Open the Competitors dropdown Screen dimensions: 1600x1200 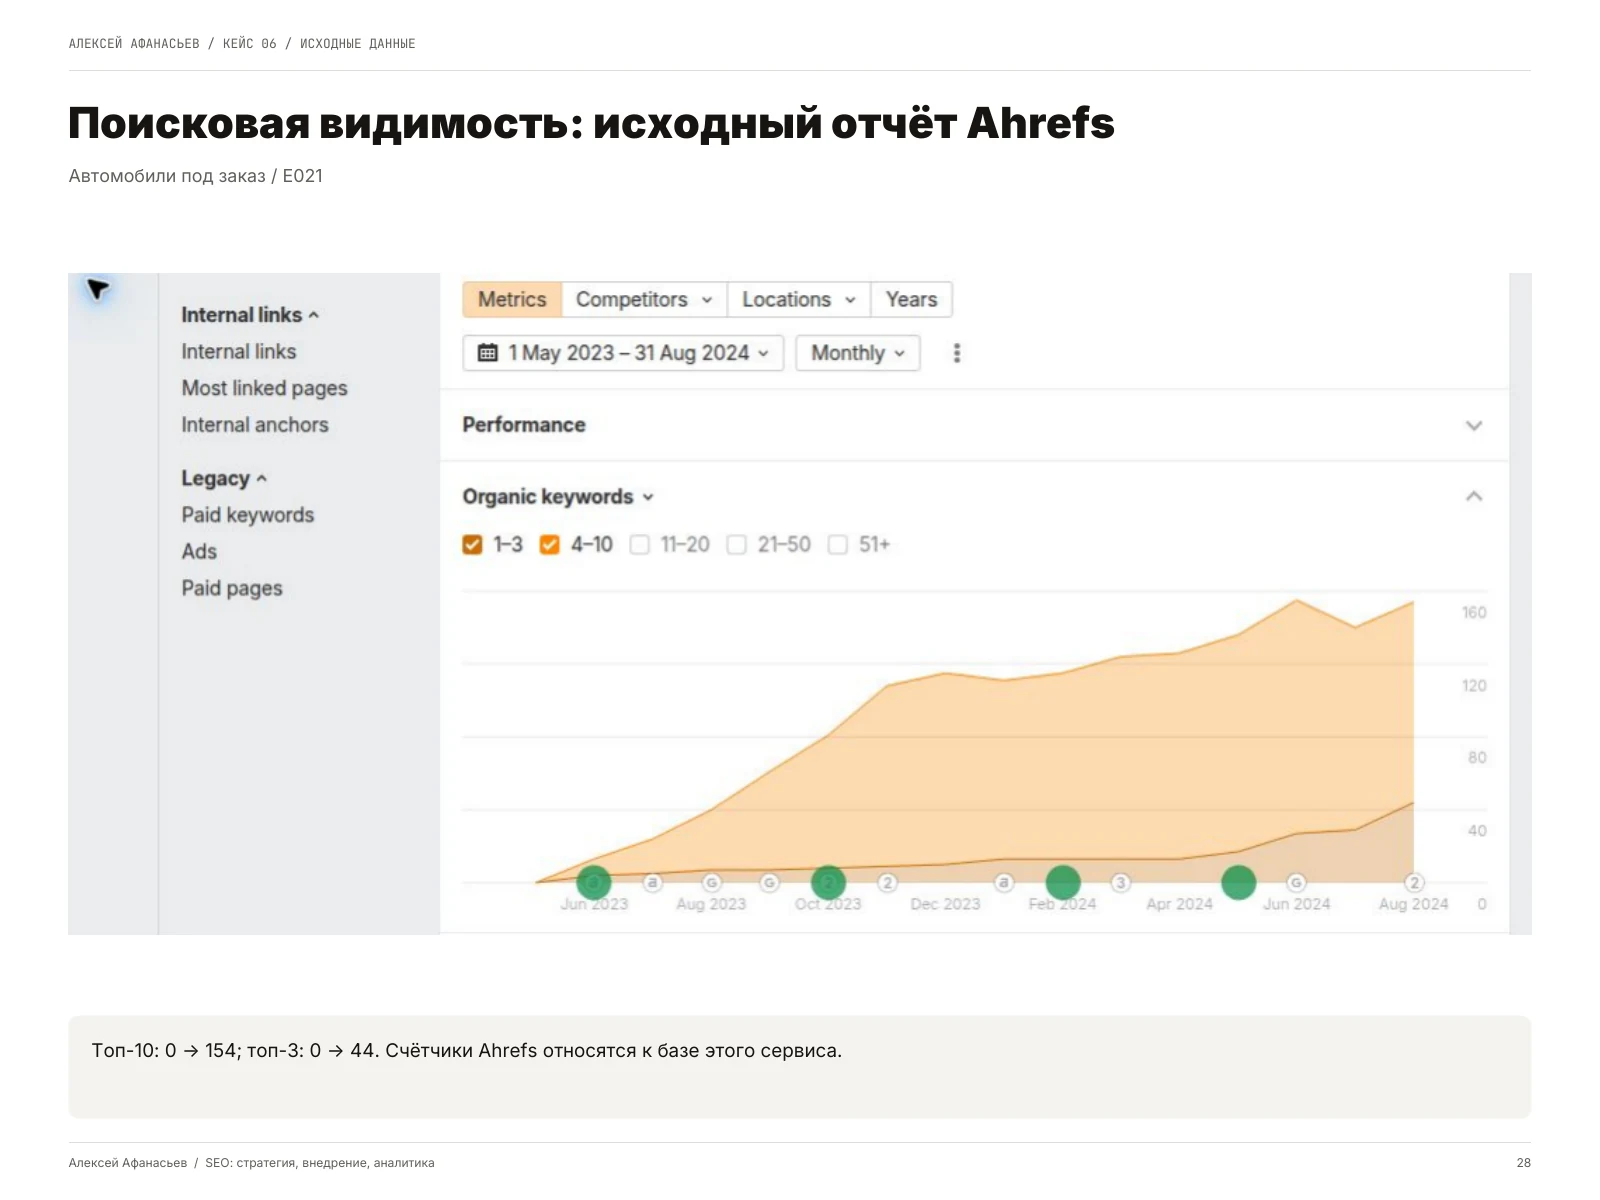[644, 300]
